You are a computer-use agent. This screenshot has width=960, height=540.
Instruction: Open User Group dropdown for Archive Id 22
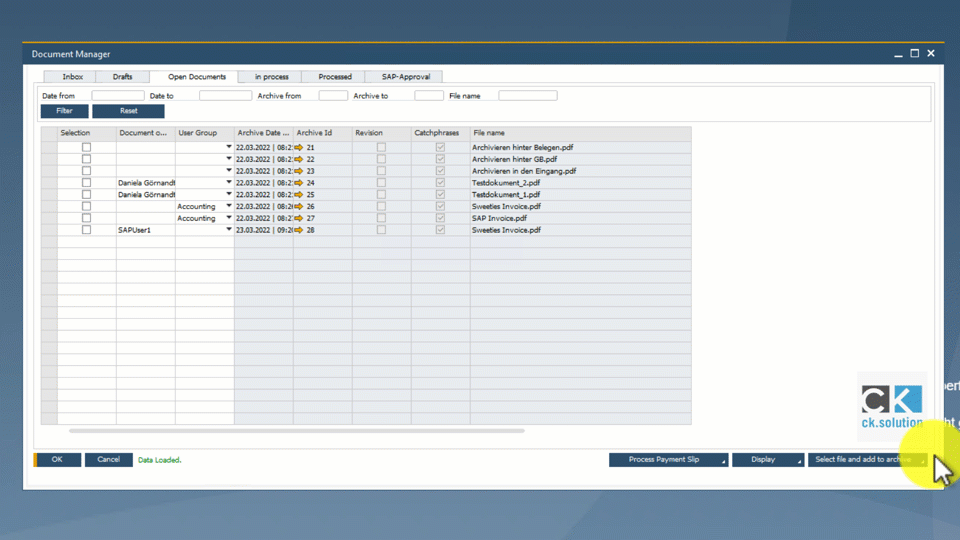click(229, 159)
